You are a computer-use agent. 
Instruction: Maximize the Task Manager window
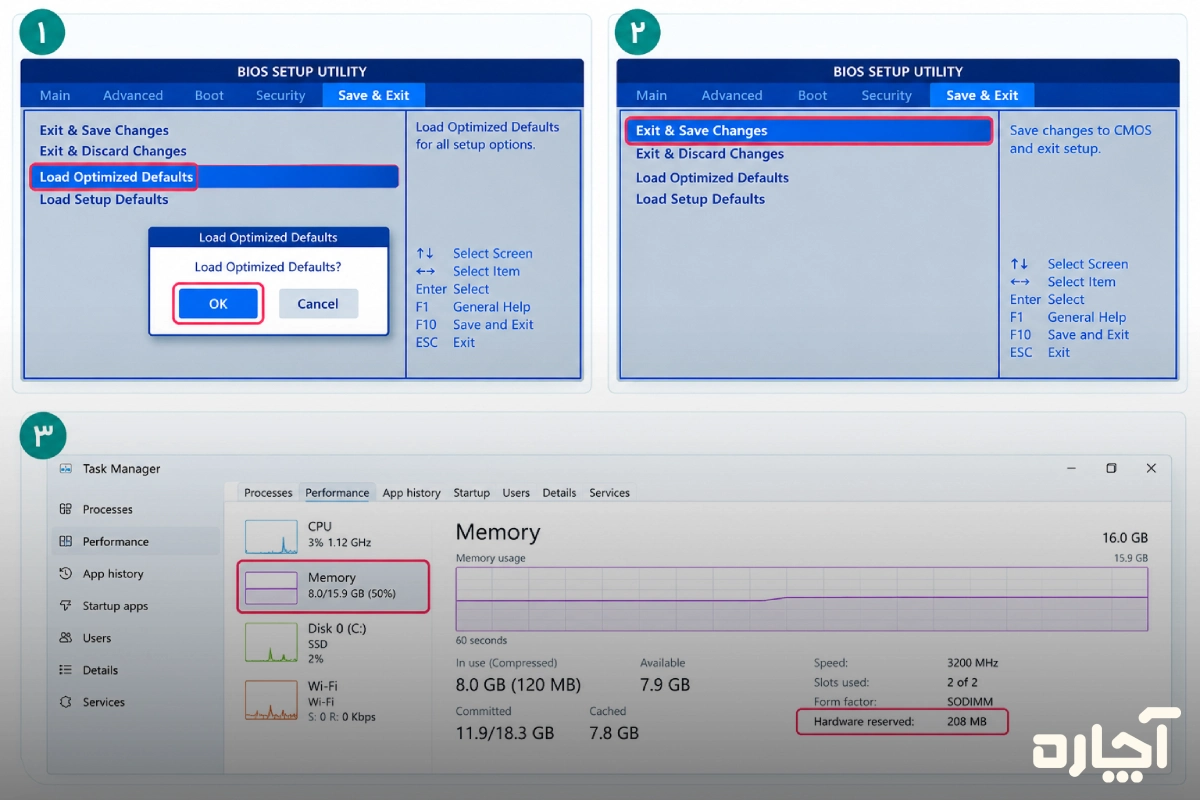(1111, 468)
